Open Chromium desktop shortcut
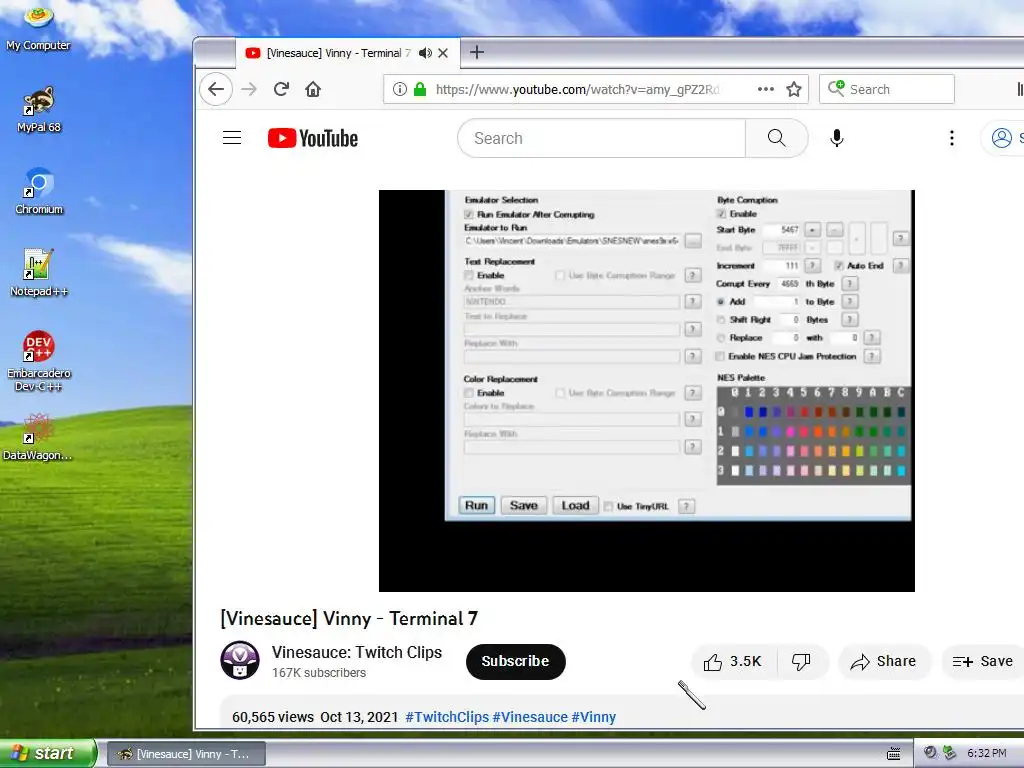This screenshot has height=768, width=1024. pos(39,192)
